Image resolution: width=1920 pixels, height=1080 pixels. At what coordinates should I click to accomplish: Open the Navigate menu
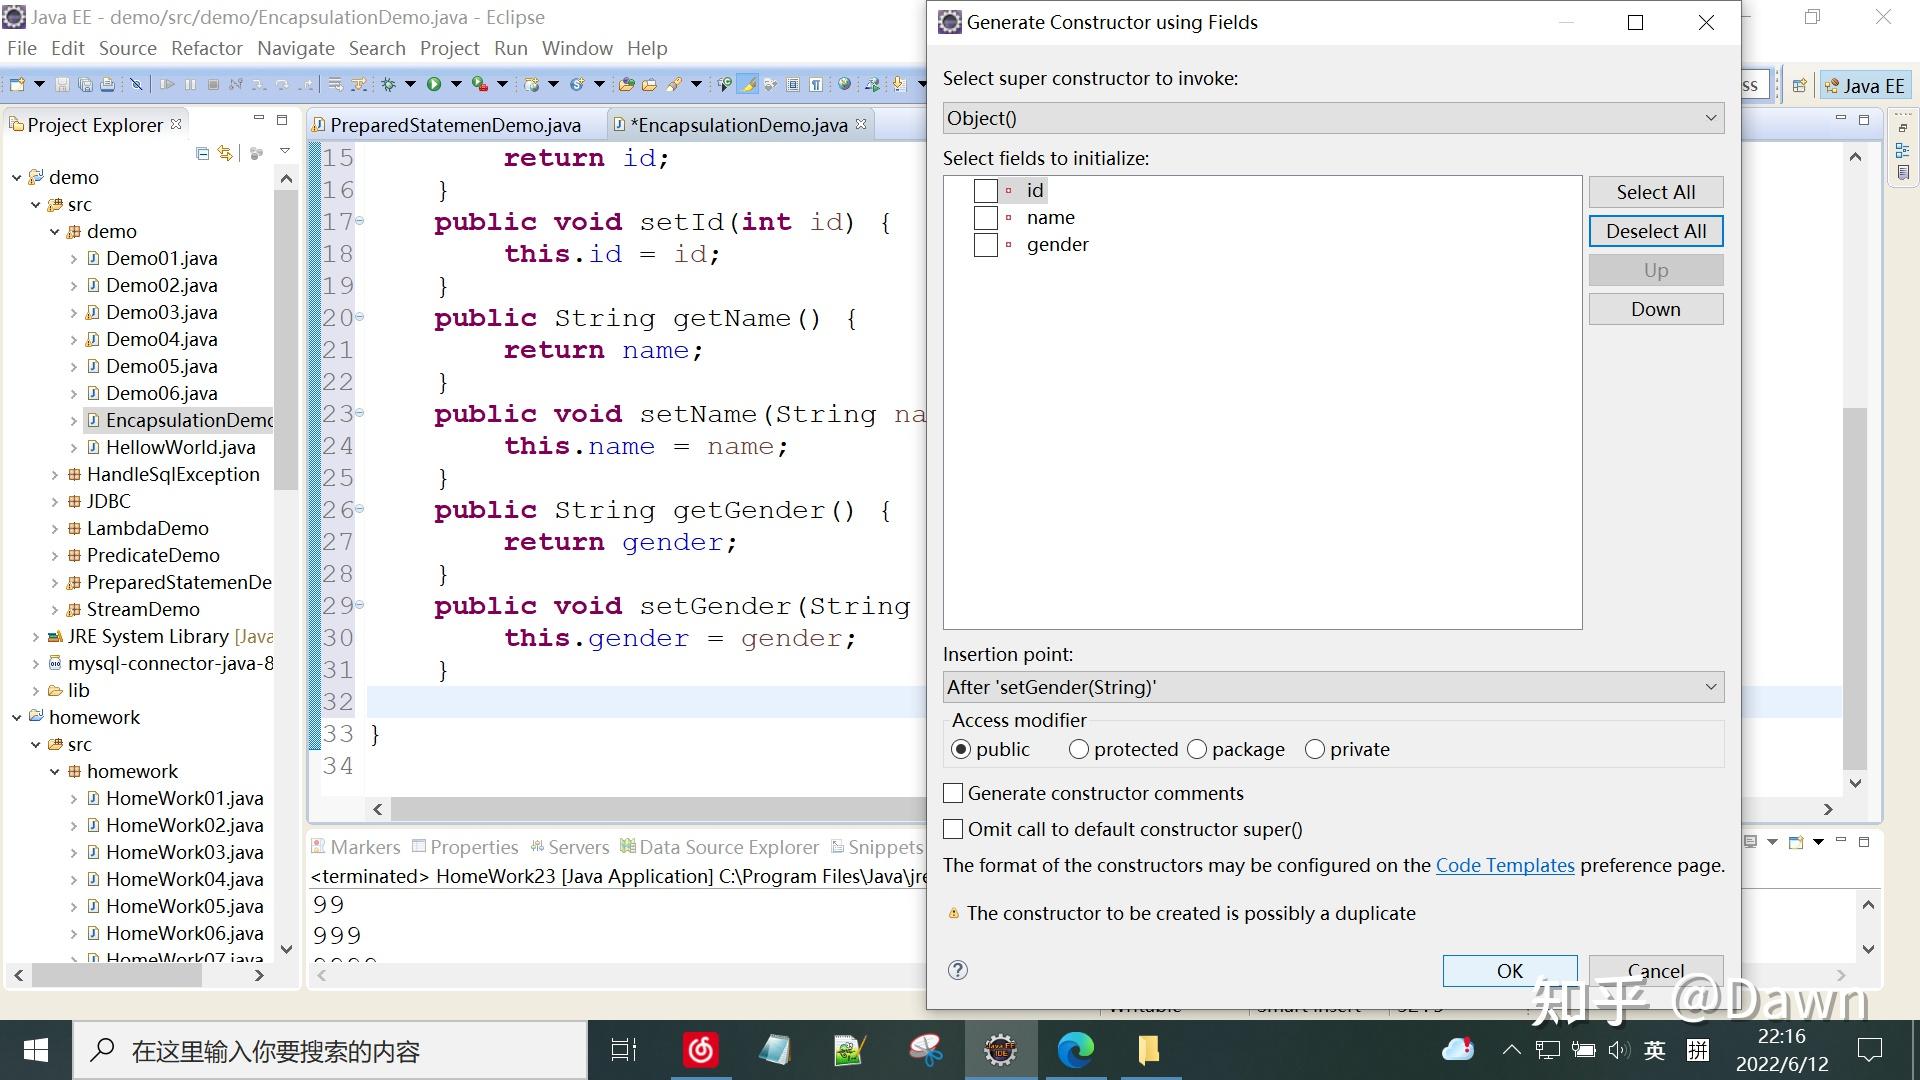(296, 48)
